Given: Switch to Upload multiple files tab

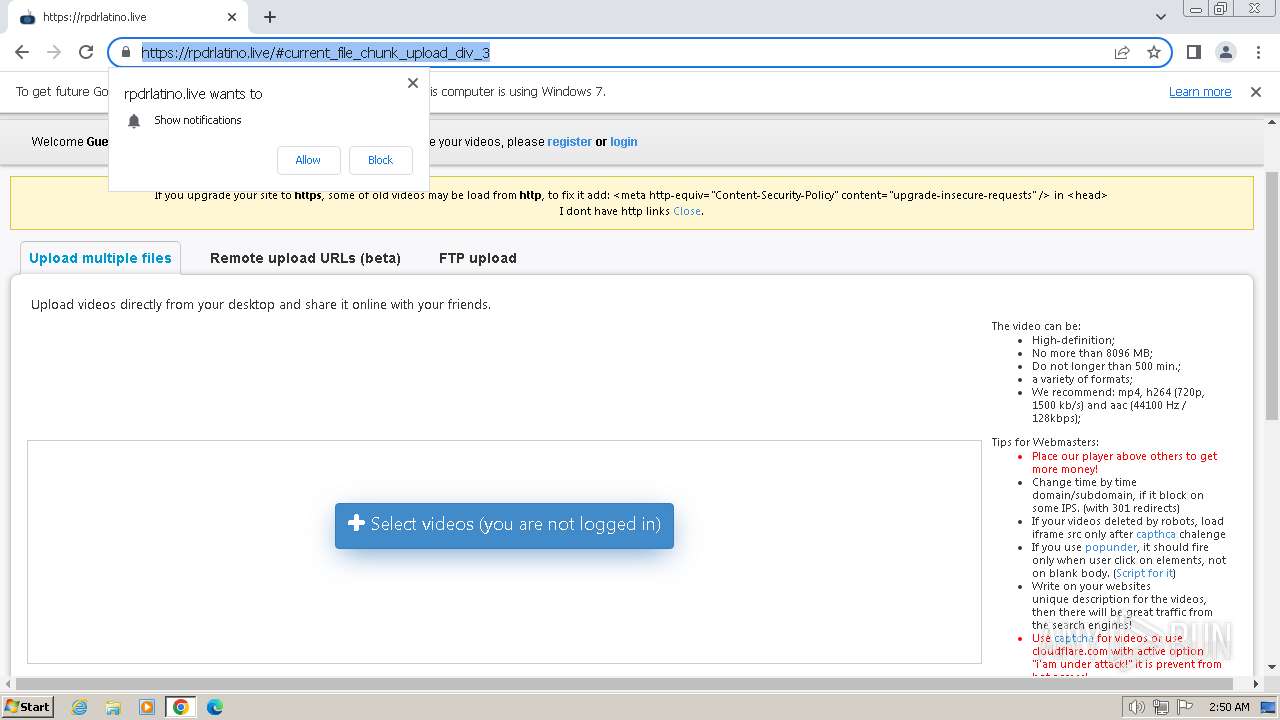Looking at the screenshot, I should [100, 258].
